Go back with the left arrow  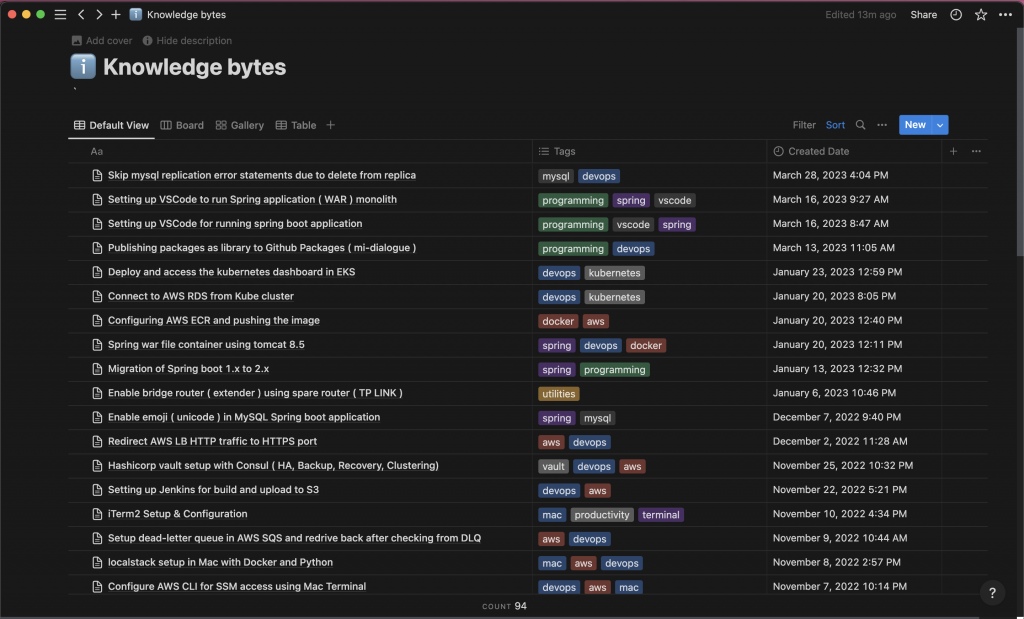tap(81, 14)
